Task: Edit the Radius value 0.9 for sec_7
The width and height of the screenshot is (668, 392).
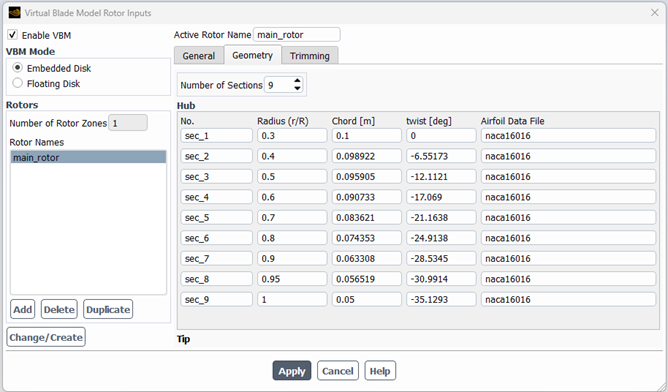Action: click(x=292, y=258)
